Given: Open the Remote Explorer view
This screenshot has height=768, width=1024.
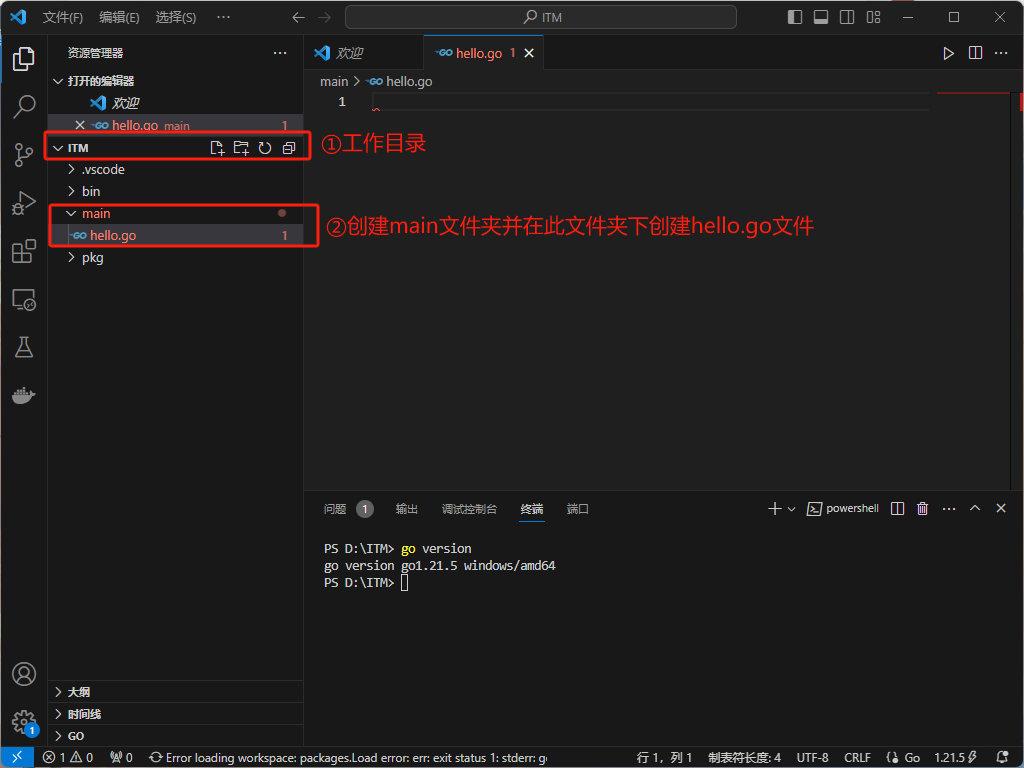Looking at the screenshot, I should [x=24, y=300].
